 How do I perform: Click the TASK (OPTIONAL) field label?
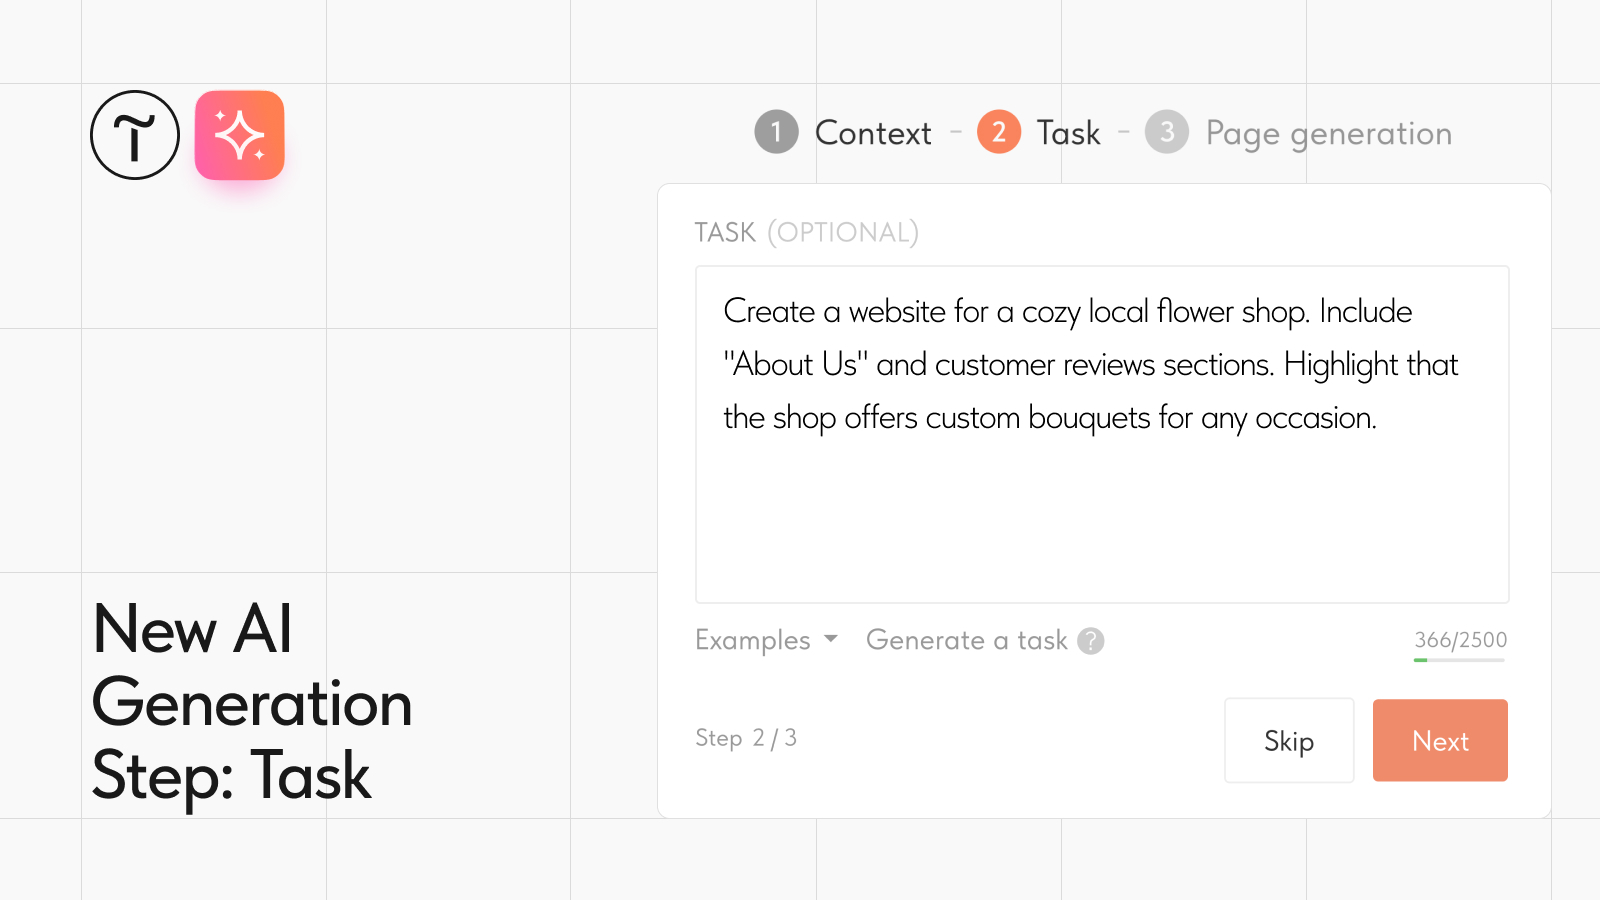(x=806, y=232)
